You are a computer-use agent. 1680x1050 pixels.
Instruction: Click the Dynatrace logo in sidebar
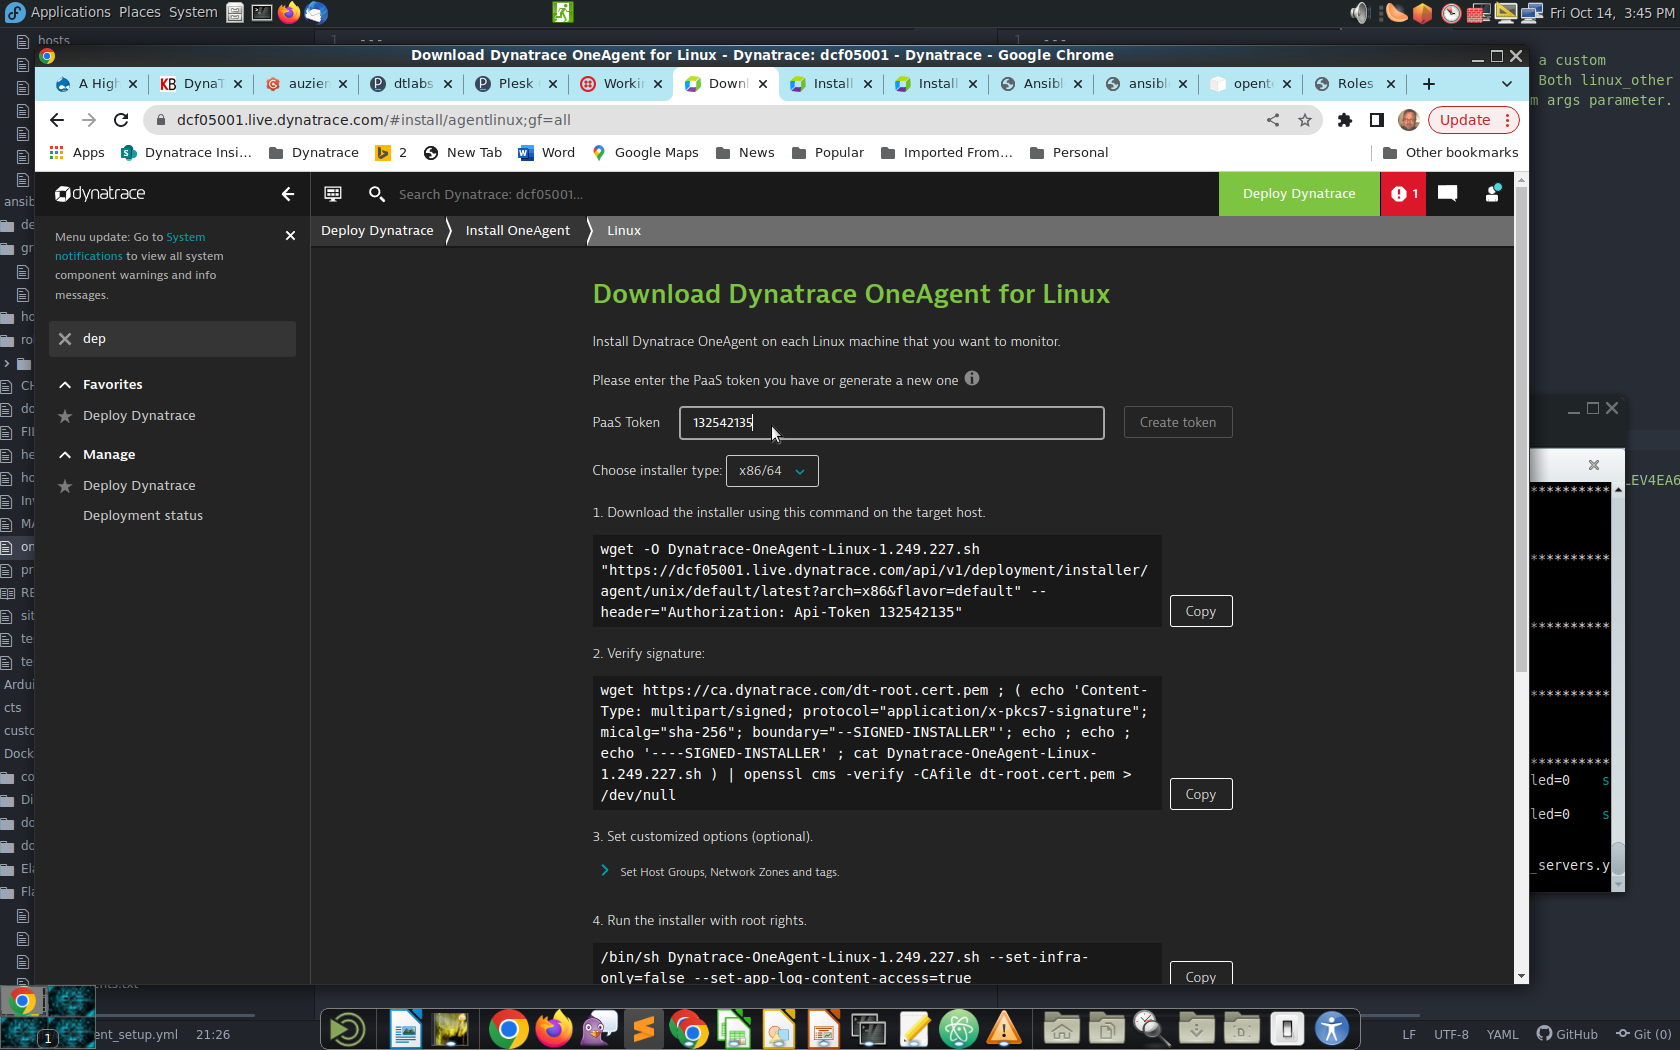coord(100,194)
